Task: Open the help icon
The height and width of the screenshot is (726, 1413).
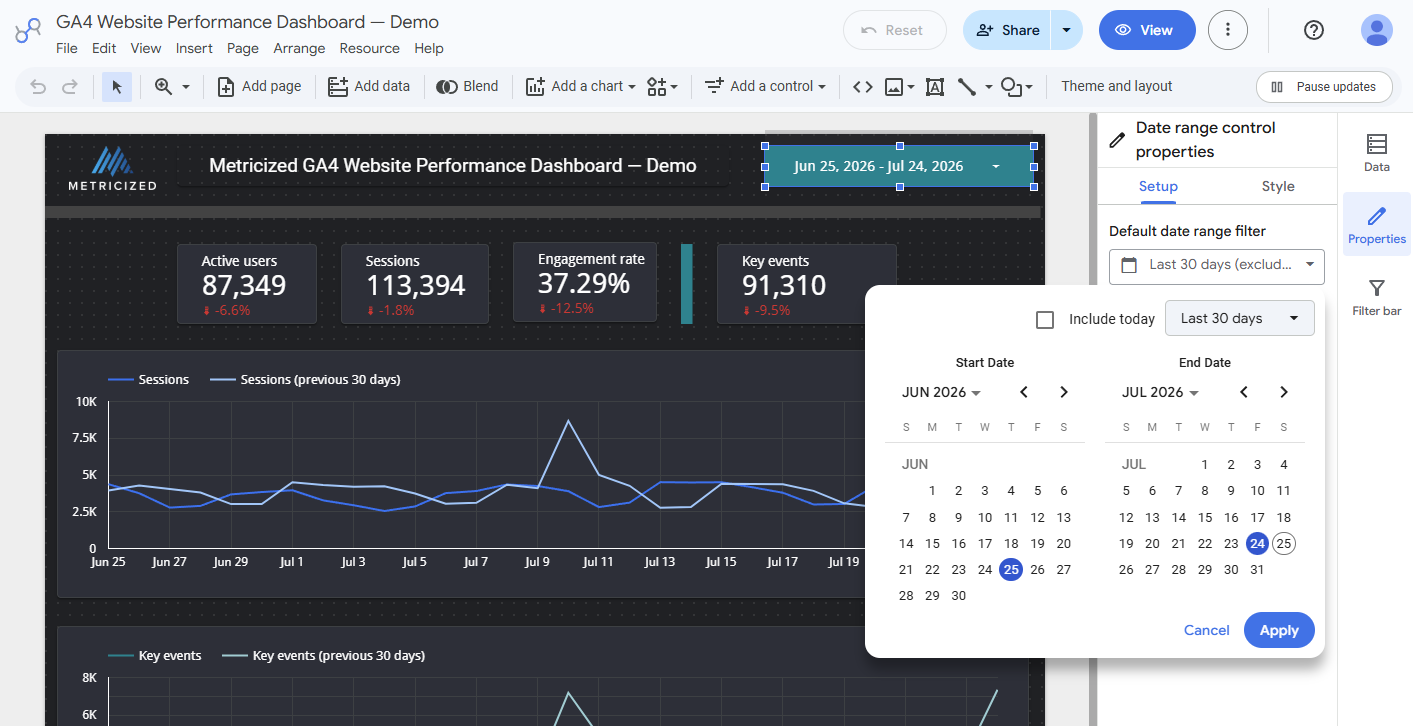Action: click(1314, 30)
